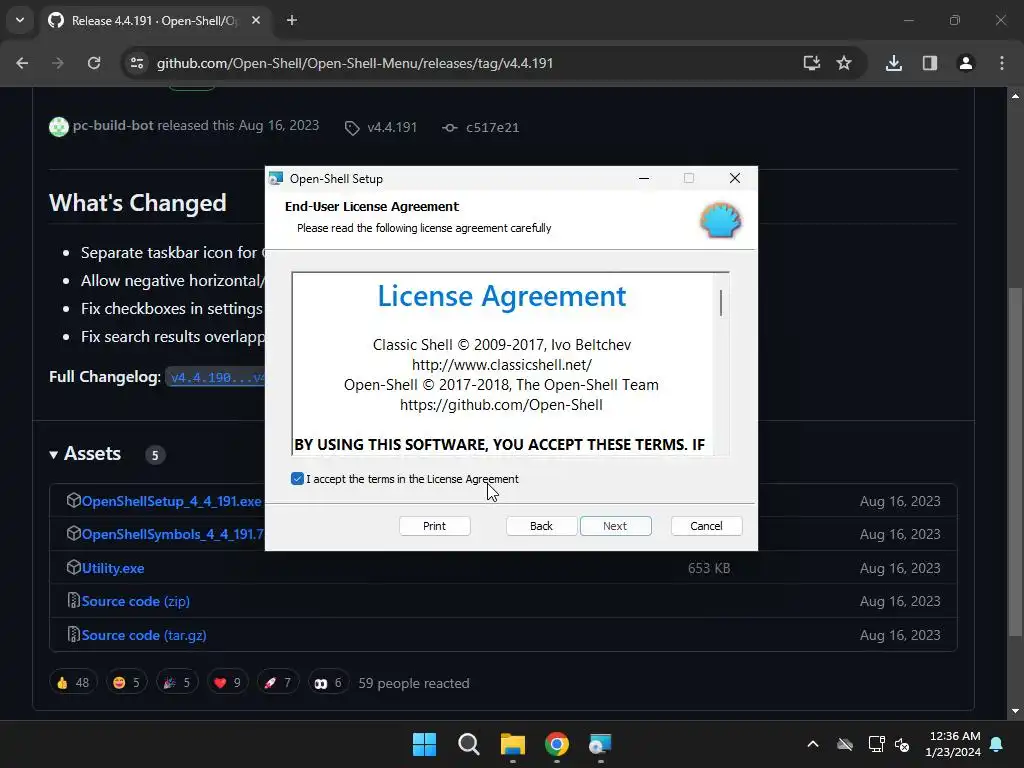Open Chrome profile avatar icon
Screen dimensions: 1024x768
pos(966,63)
